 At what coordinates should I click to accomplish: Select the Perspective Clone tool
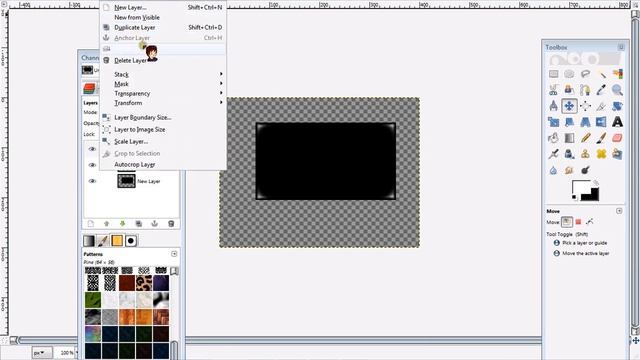(617, 154)
